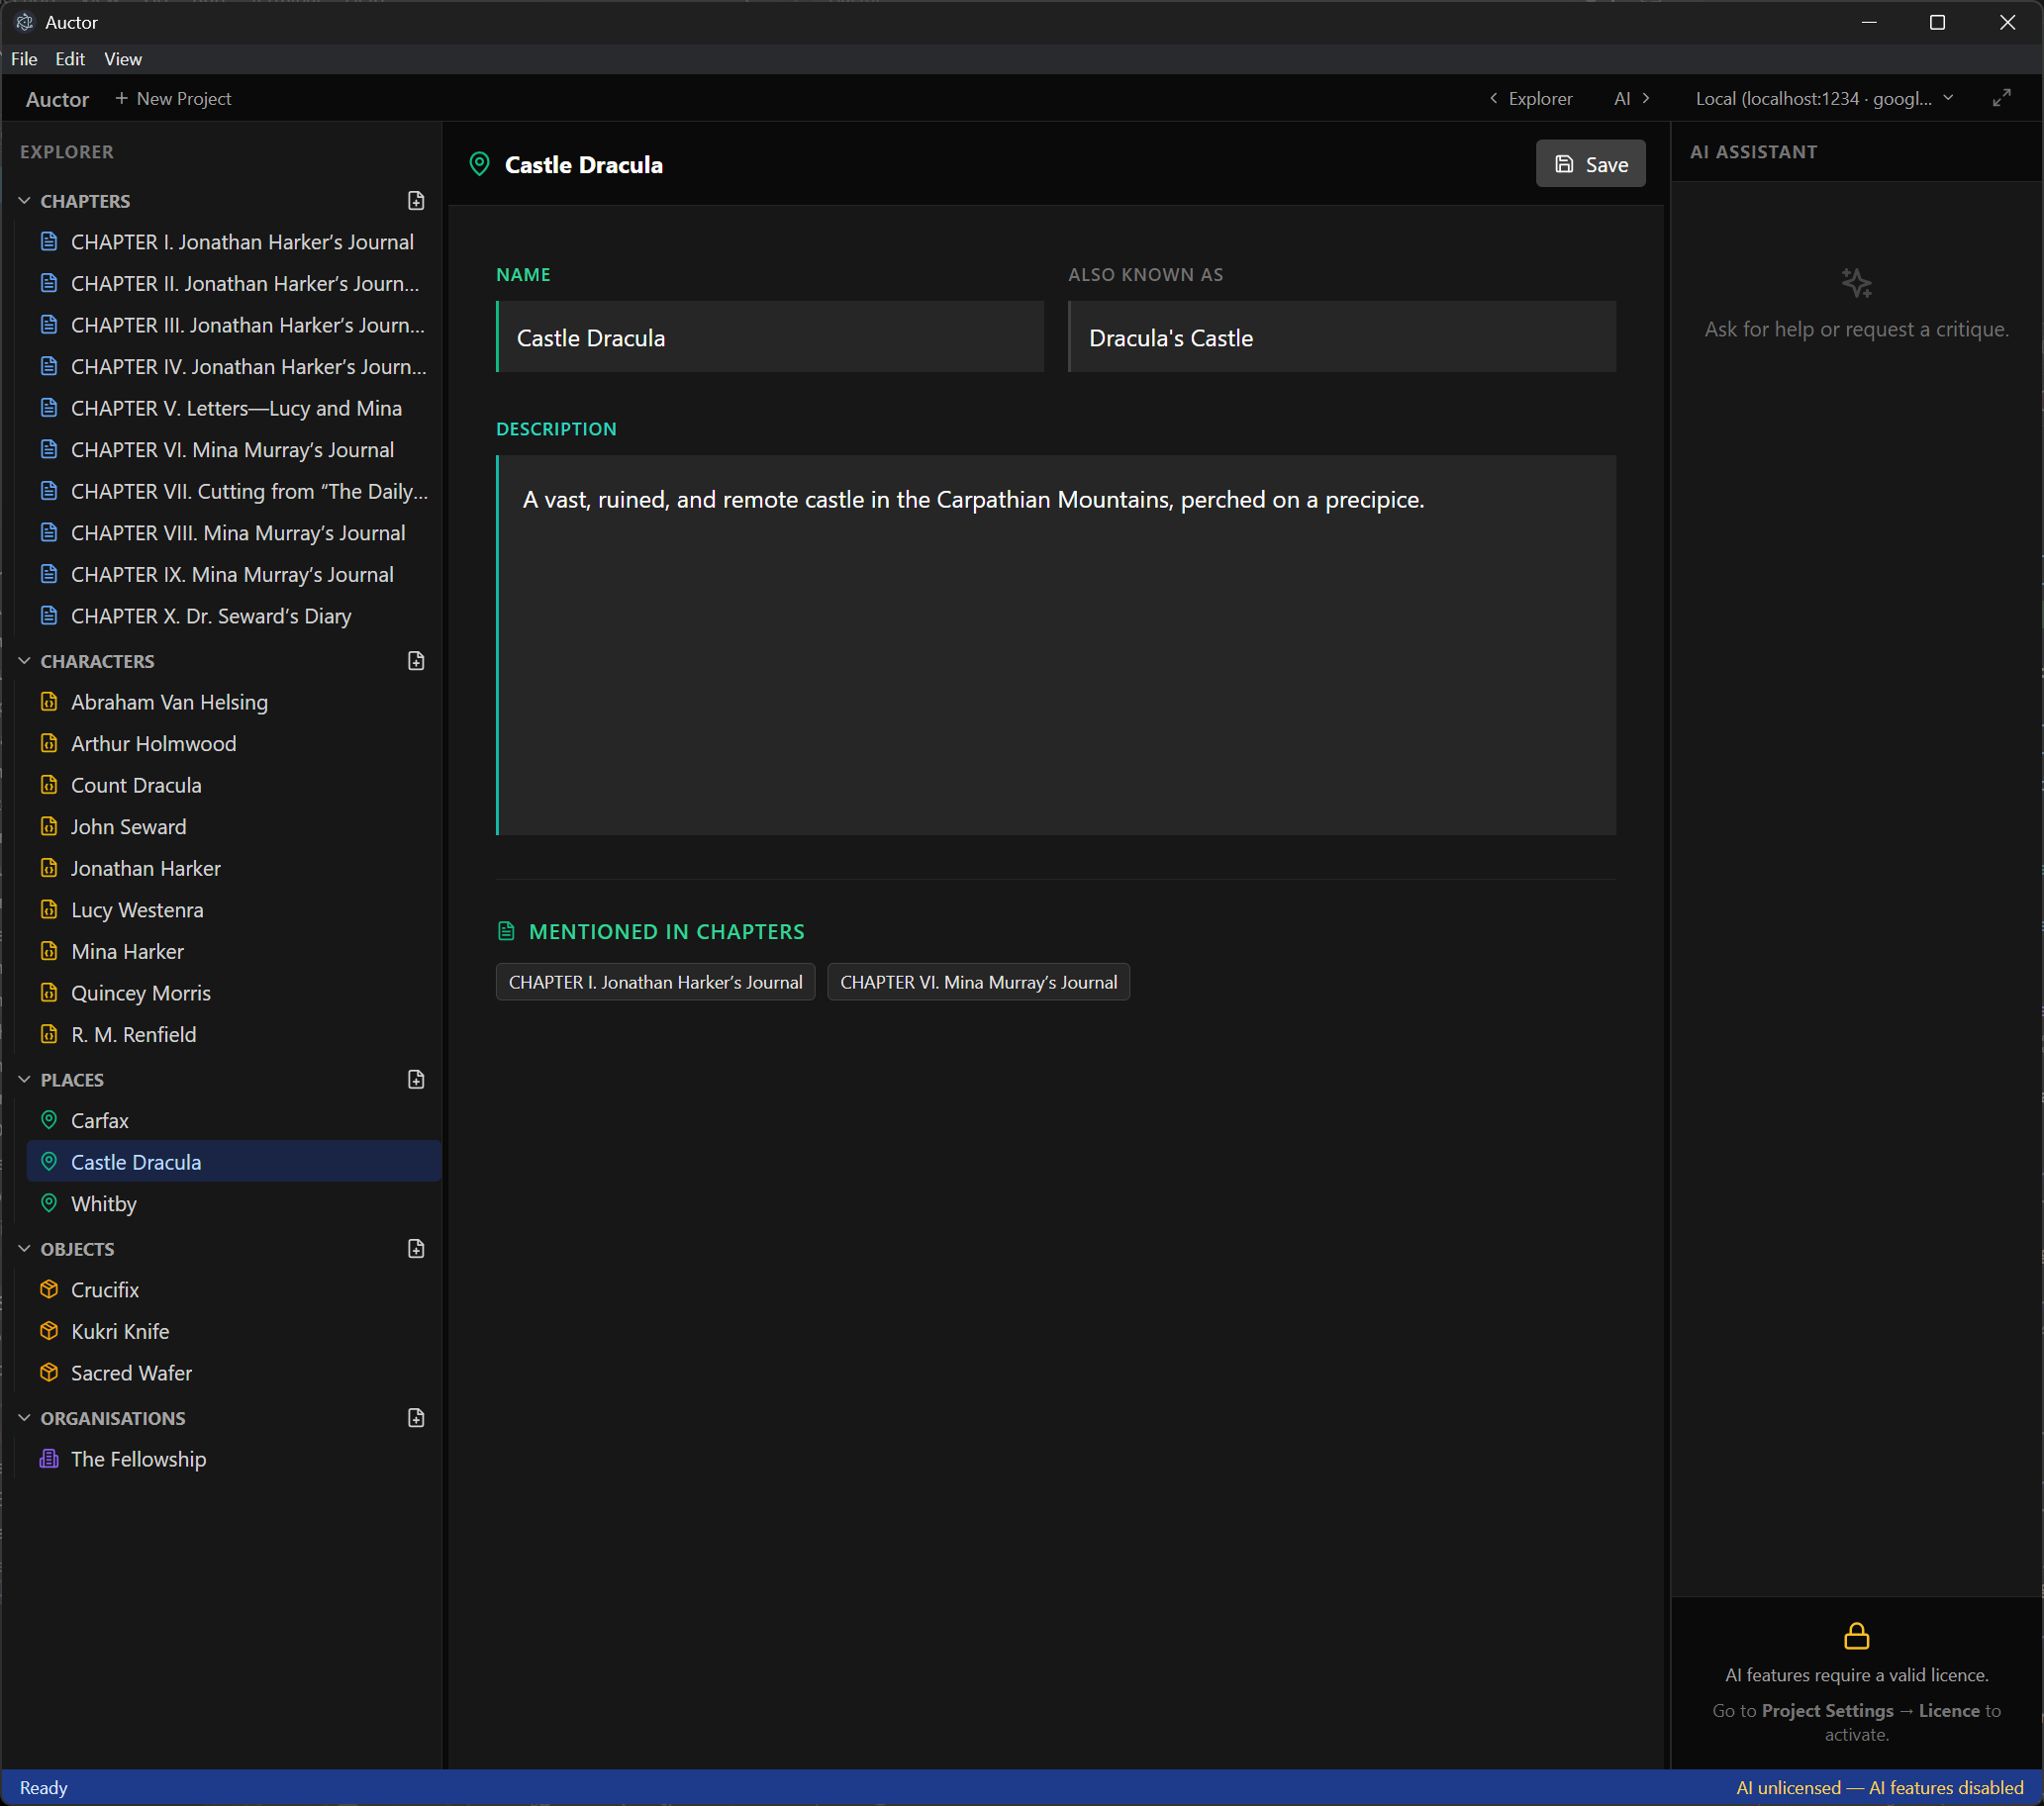Click the add new place icon
The image size is (2044, 1806).
coord(416,1079)
